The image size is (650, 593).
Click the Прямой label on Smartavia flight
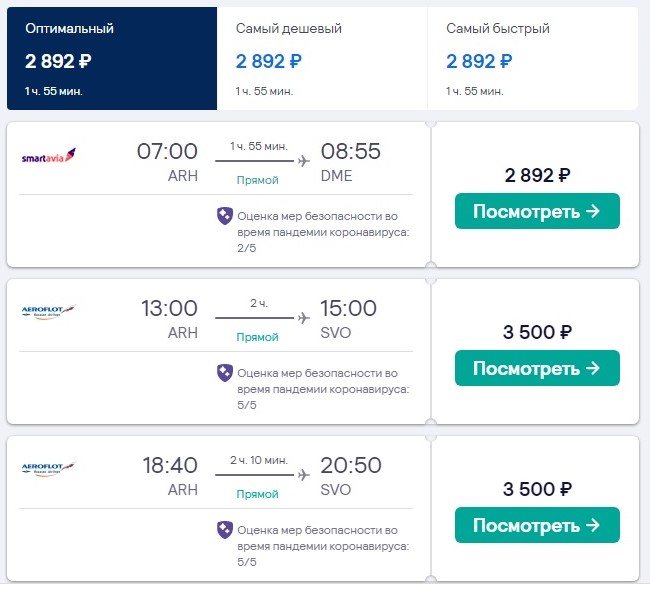257,180
